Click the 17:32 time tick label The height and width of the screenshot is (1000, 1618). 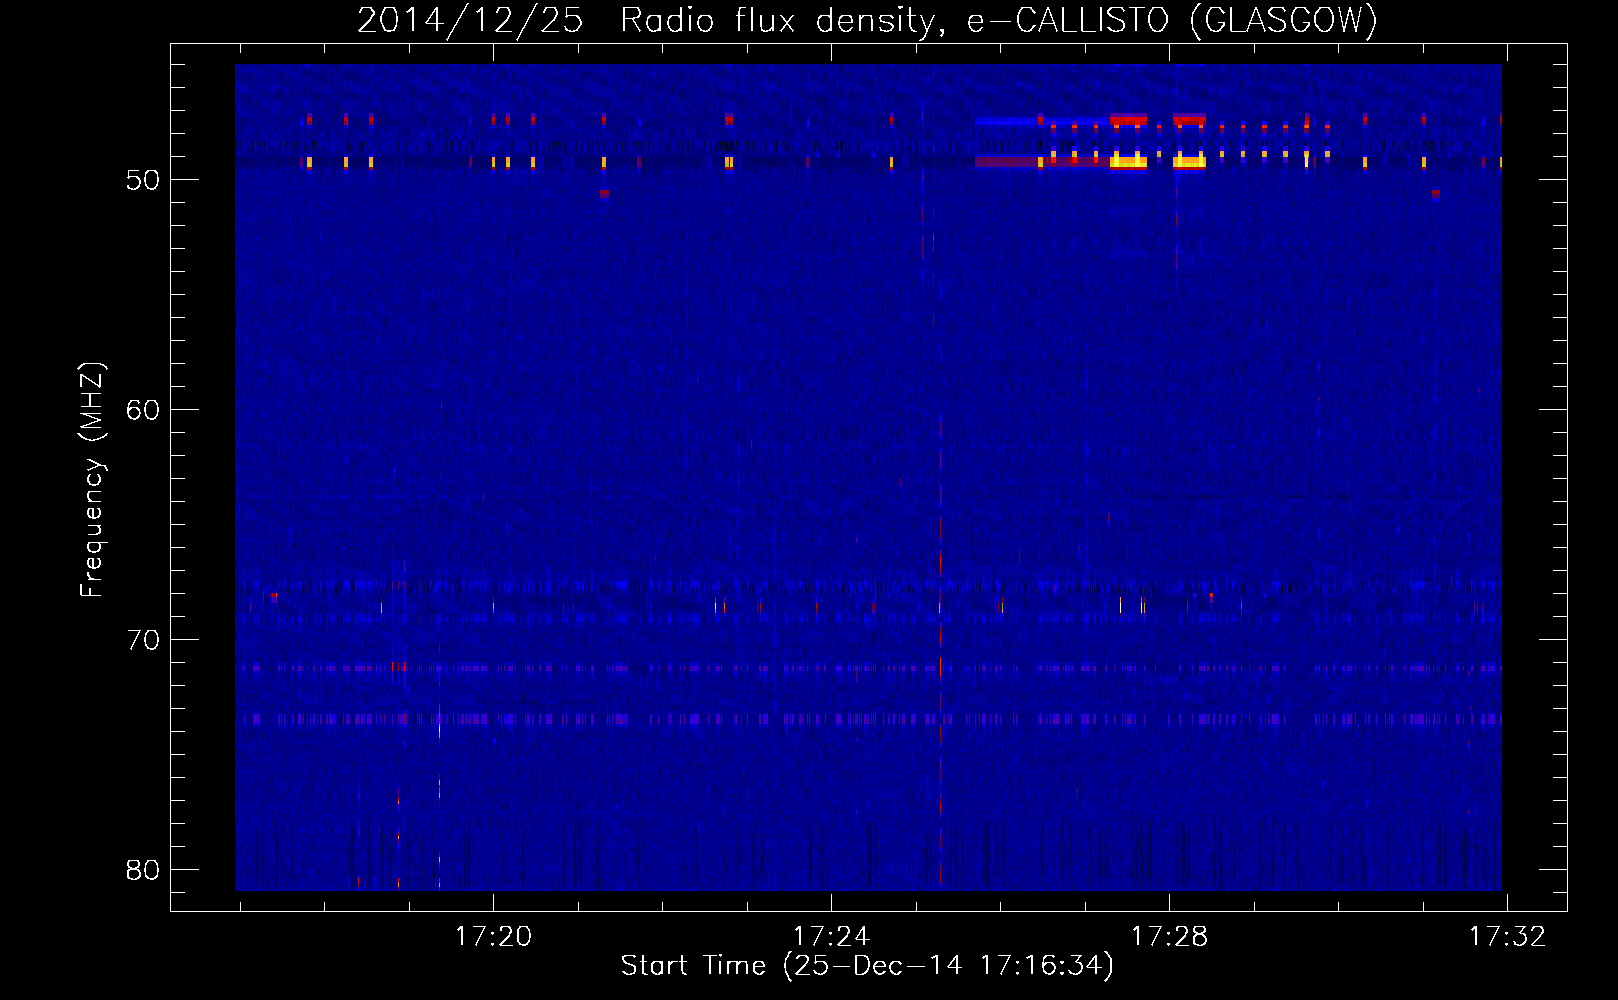(1507, 937)
